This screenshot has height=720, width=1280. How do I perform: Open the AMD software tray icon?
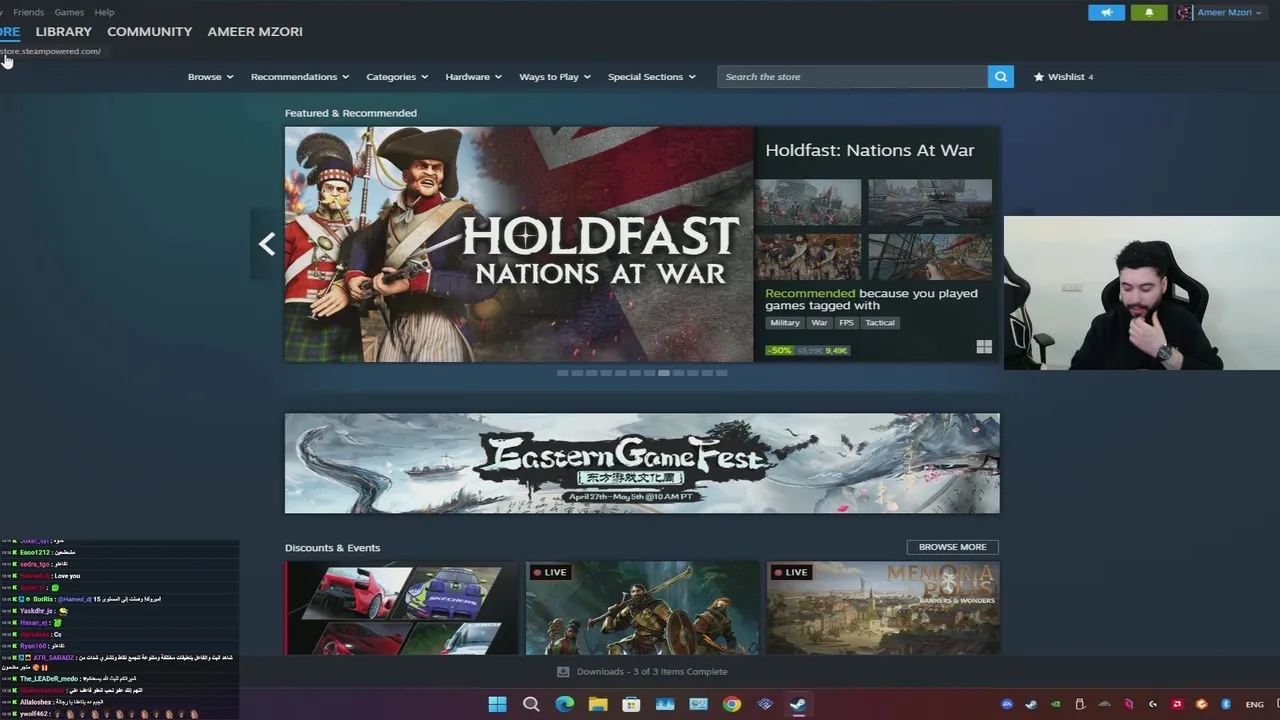(1178, 704)
